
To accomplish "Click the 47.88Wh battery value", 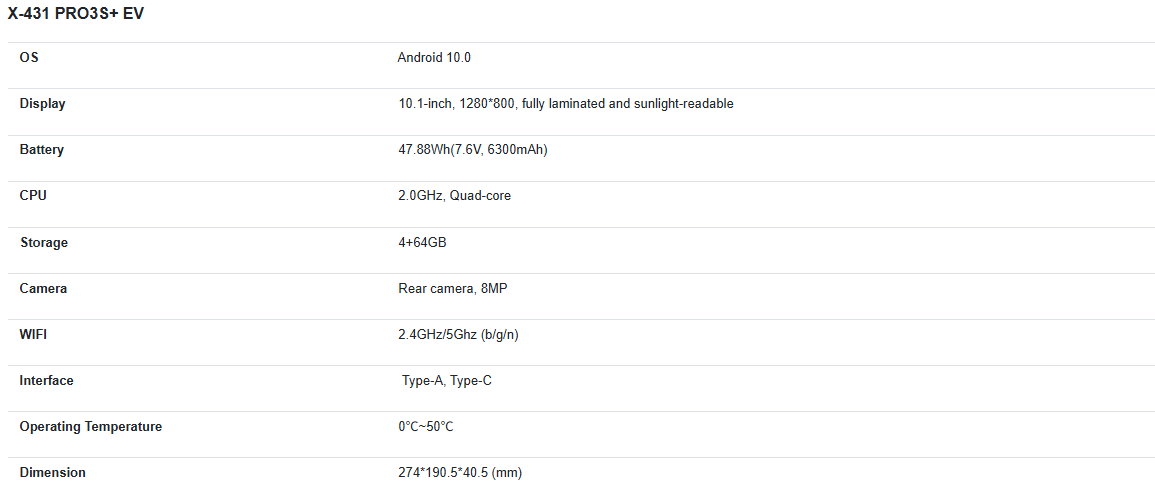I will (473, 149).
